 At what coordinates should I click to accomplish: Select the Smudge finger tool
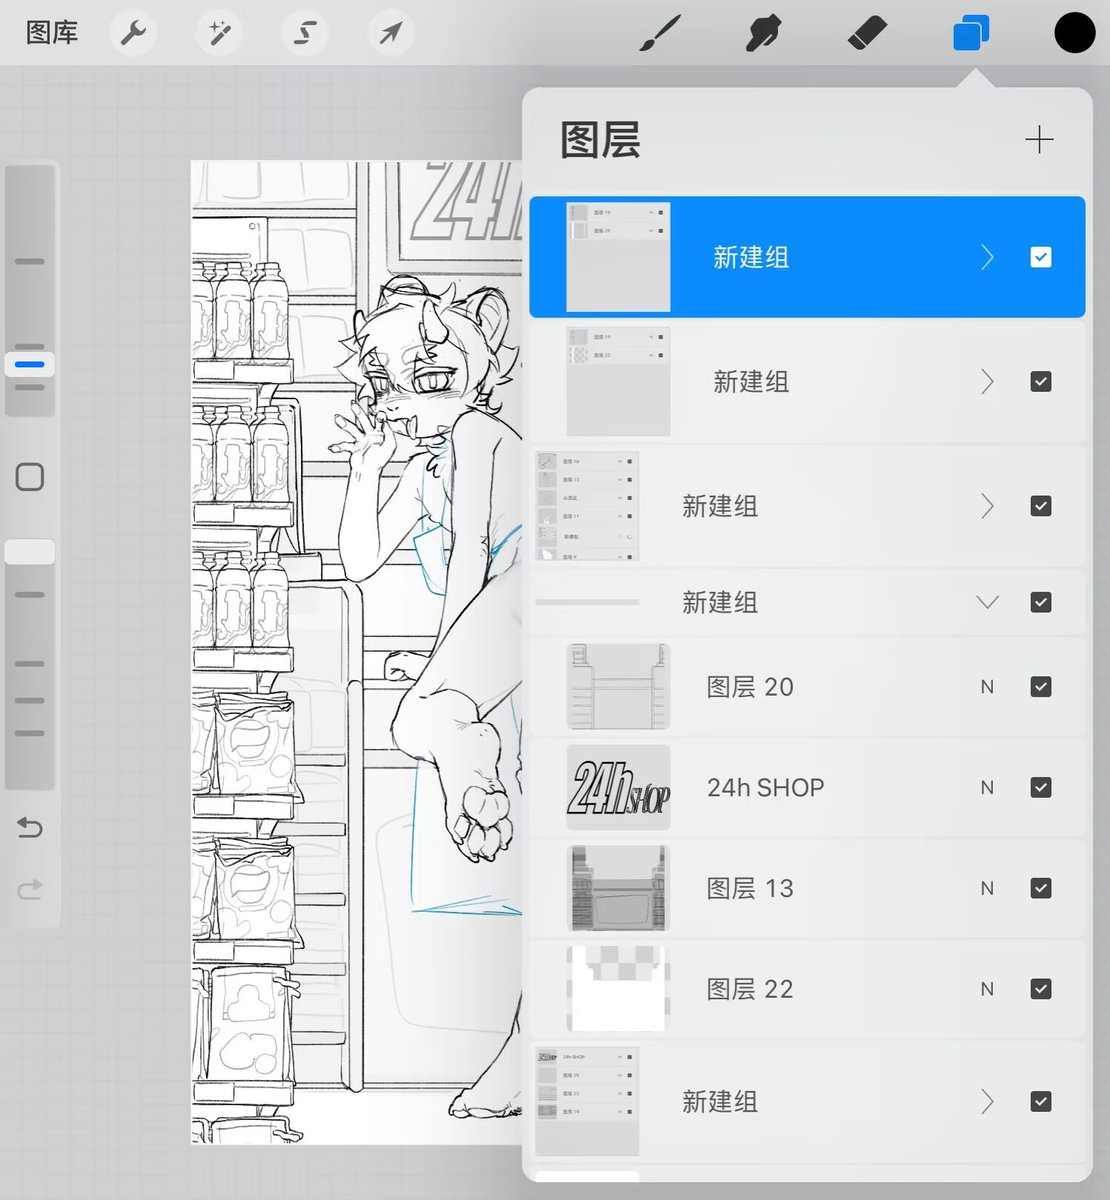pyautogui.click(x=764, y=33)
